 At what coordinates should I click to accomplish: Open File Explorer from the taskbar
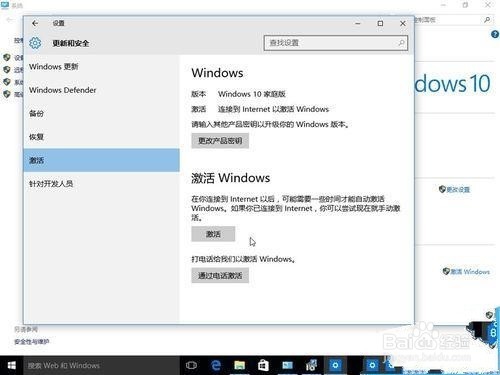tap(240, 365)
